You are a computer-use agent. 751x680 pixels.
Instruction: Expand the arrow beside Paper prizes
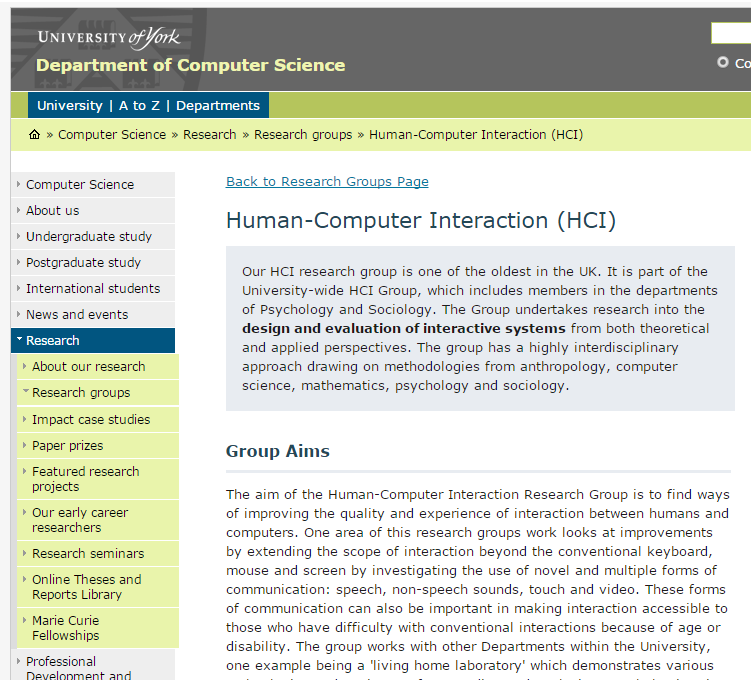24,445
